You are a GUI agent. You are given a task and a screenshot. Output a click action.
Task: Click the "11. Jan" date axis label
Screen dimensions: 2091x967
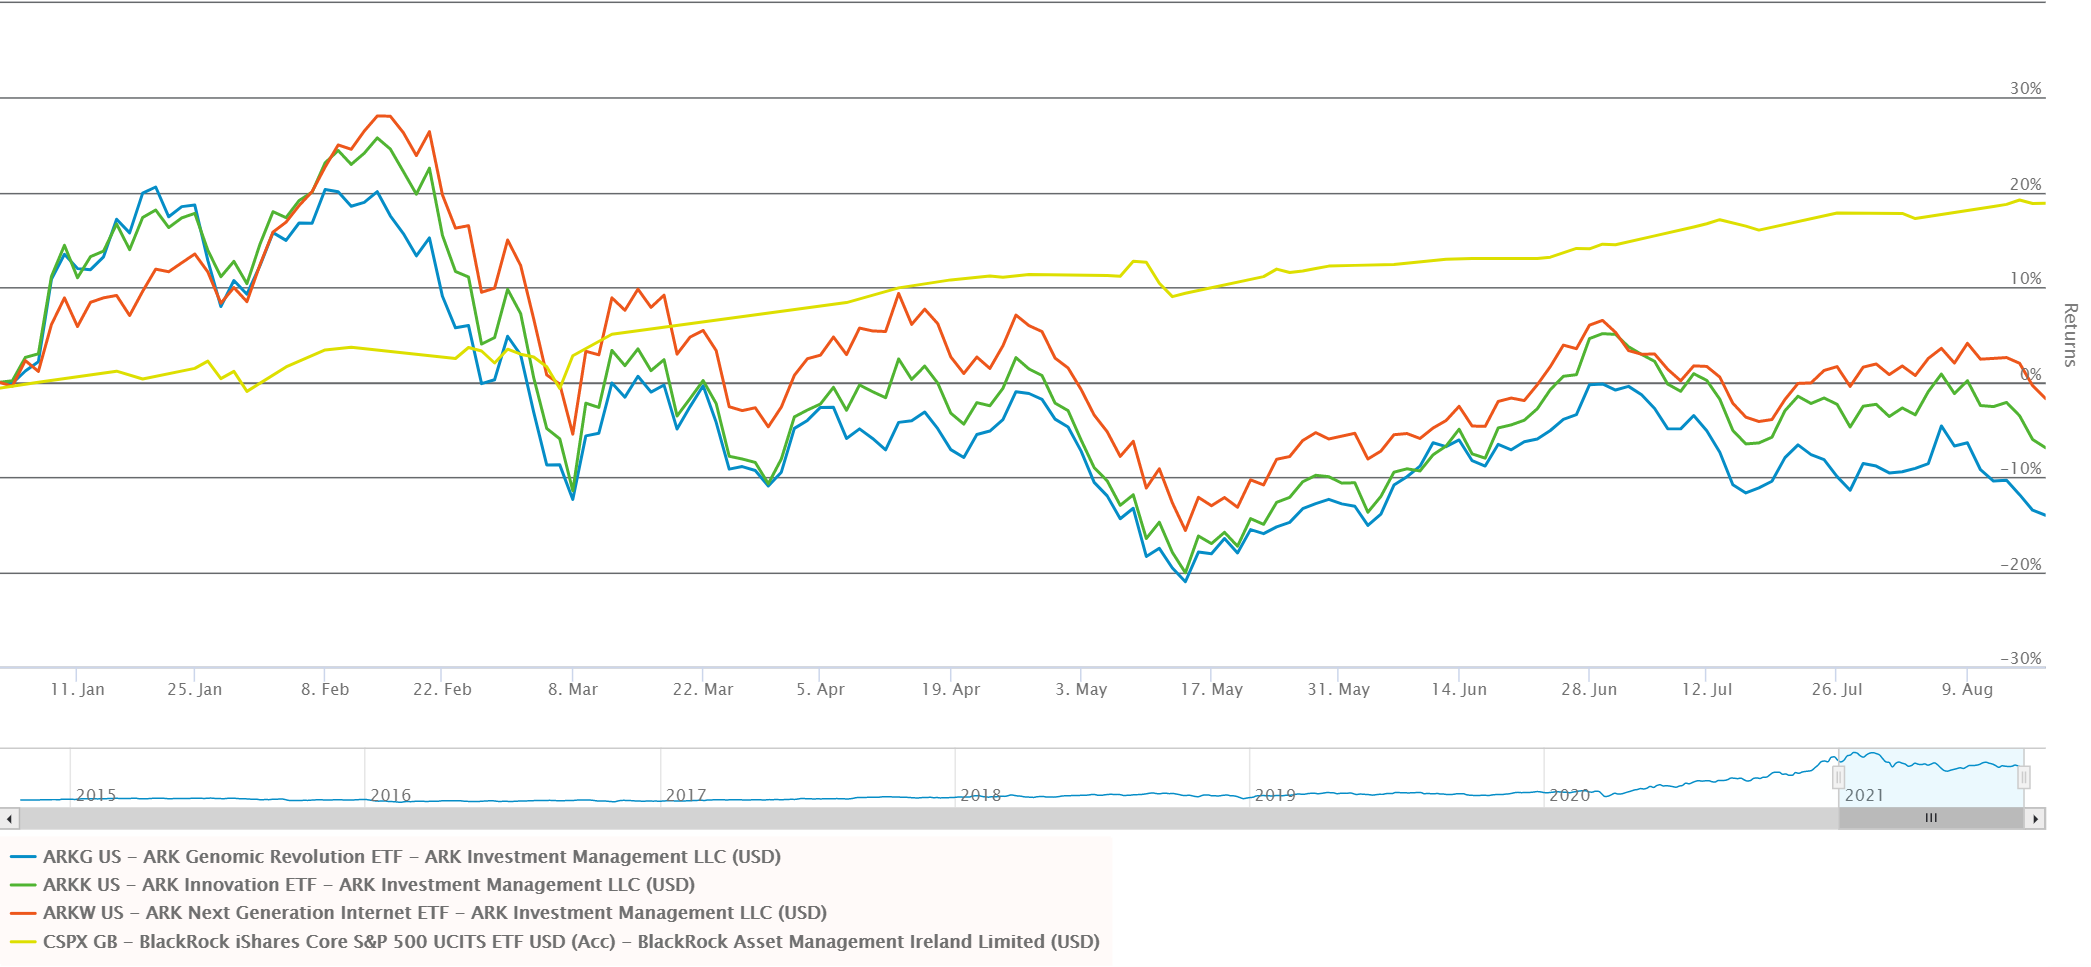tap(77, 690)
